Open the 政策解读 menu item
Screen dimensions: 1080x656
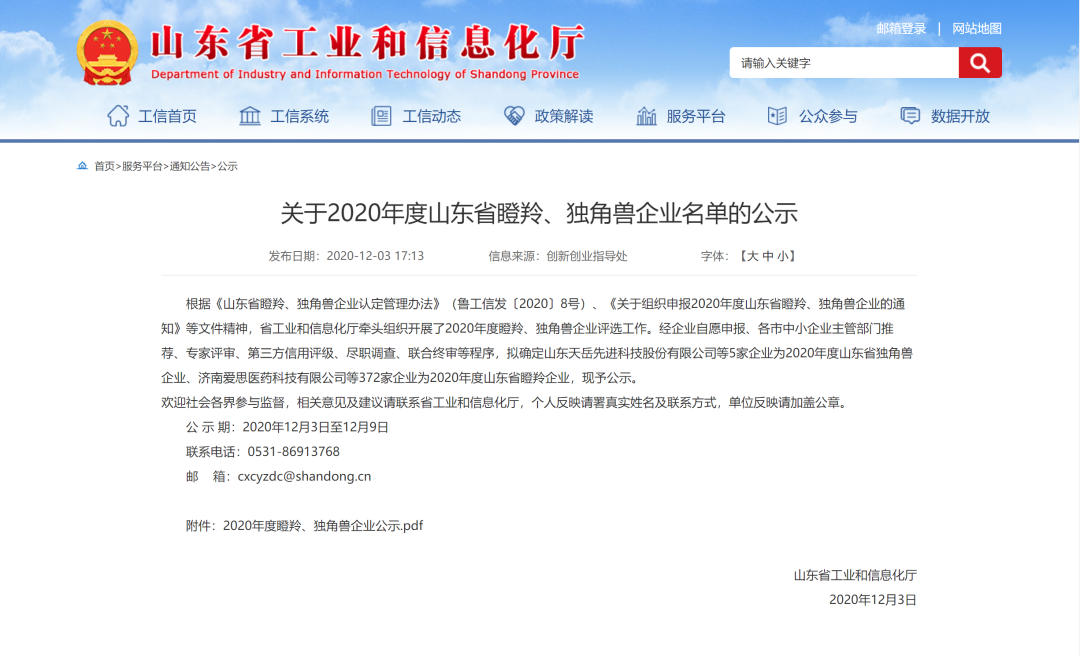(x=564, y=116)
